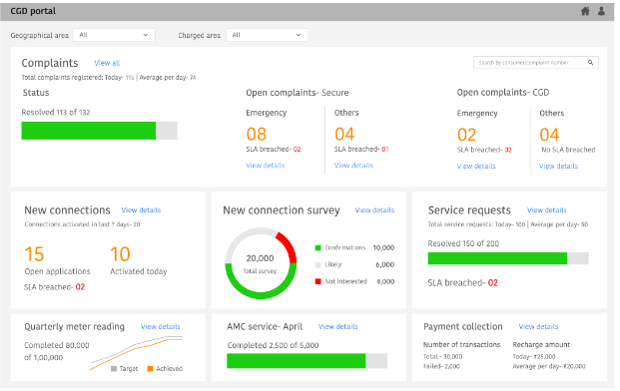
Task: Open Service requests View details link
Action: (546, 210)
